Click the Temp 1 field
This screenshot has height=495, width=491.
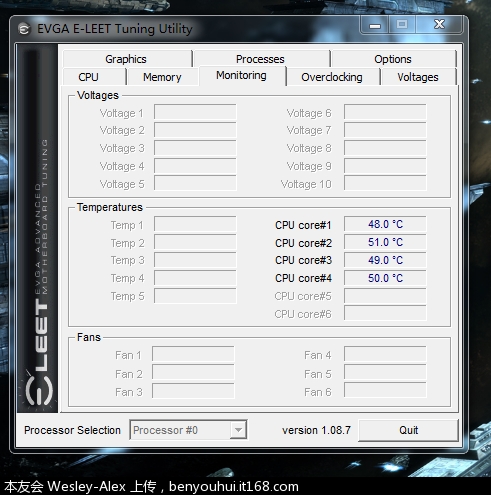(195, 224)
